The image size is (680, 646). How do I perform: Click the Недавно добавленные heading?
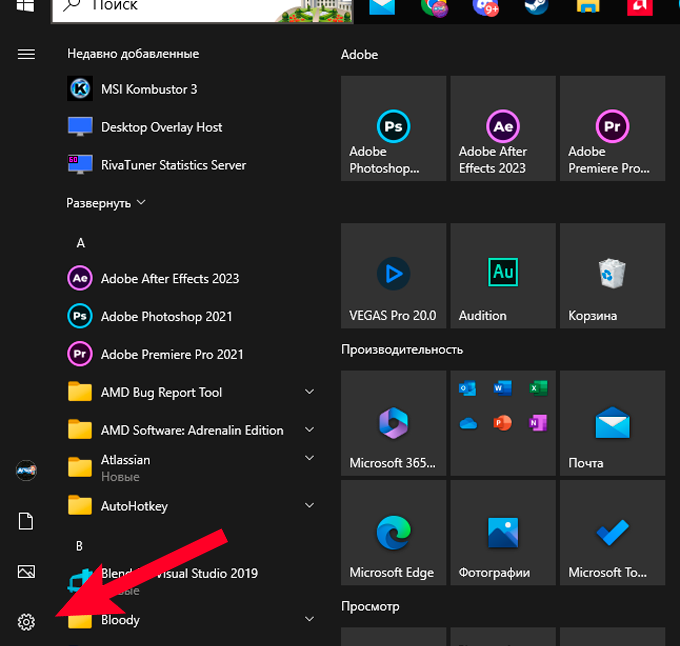pos(133,53)
